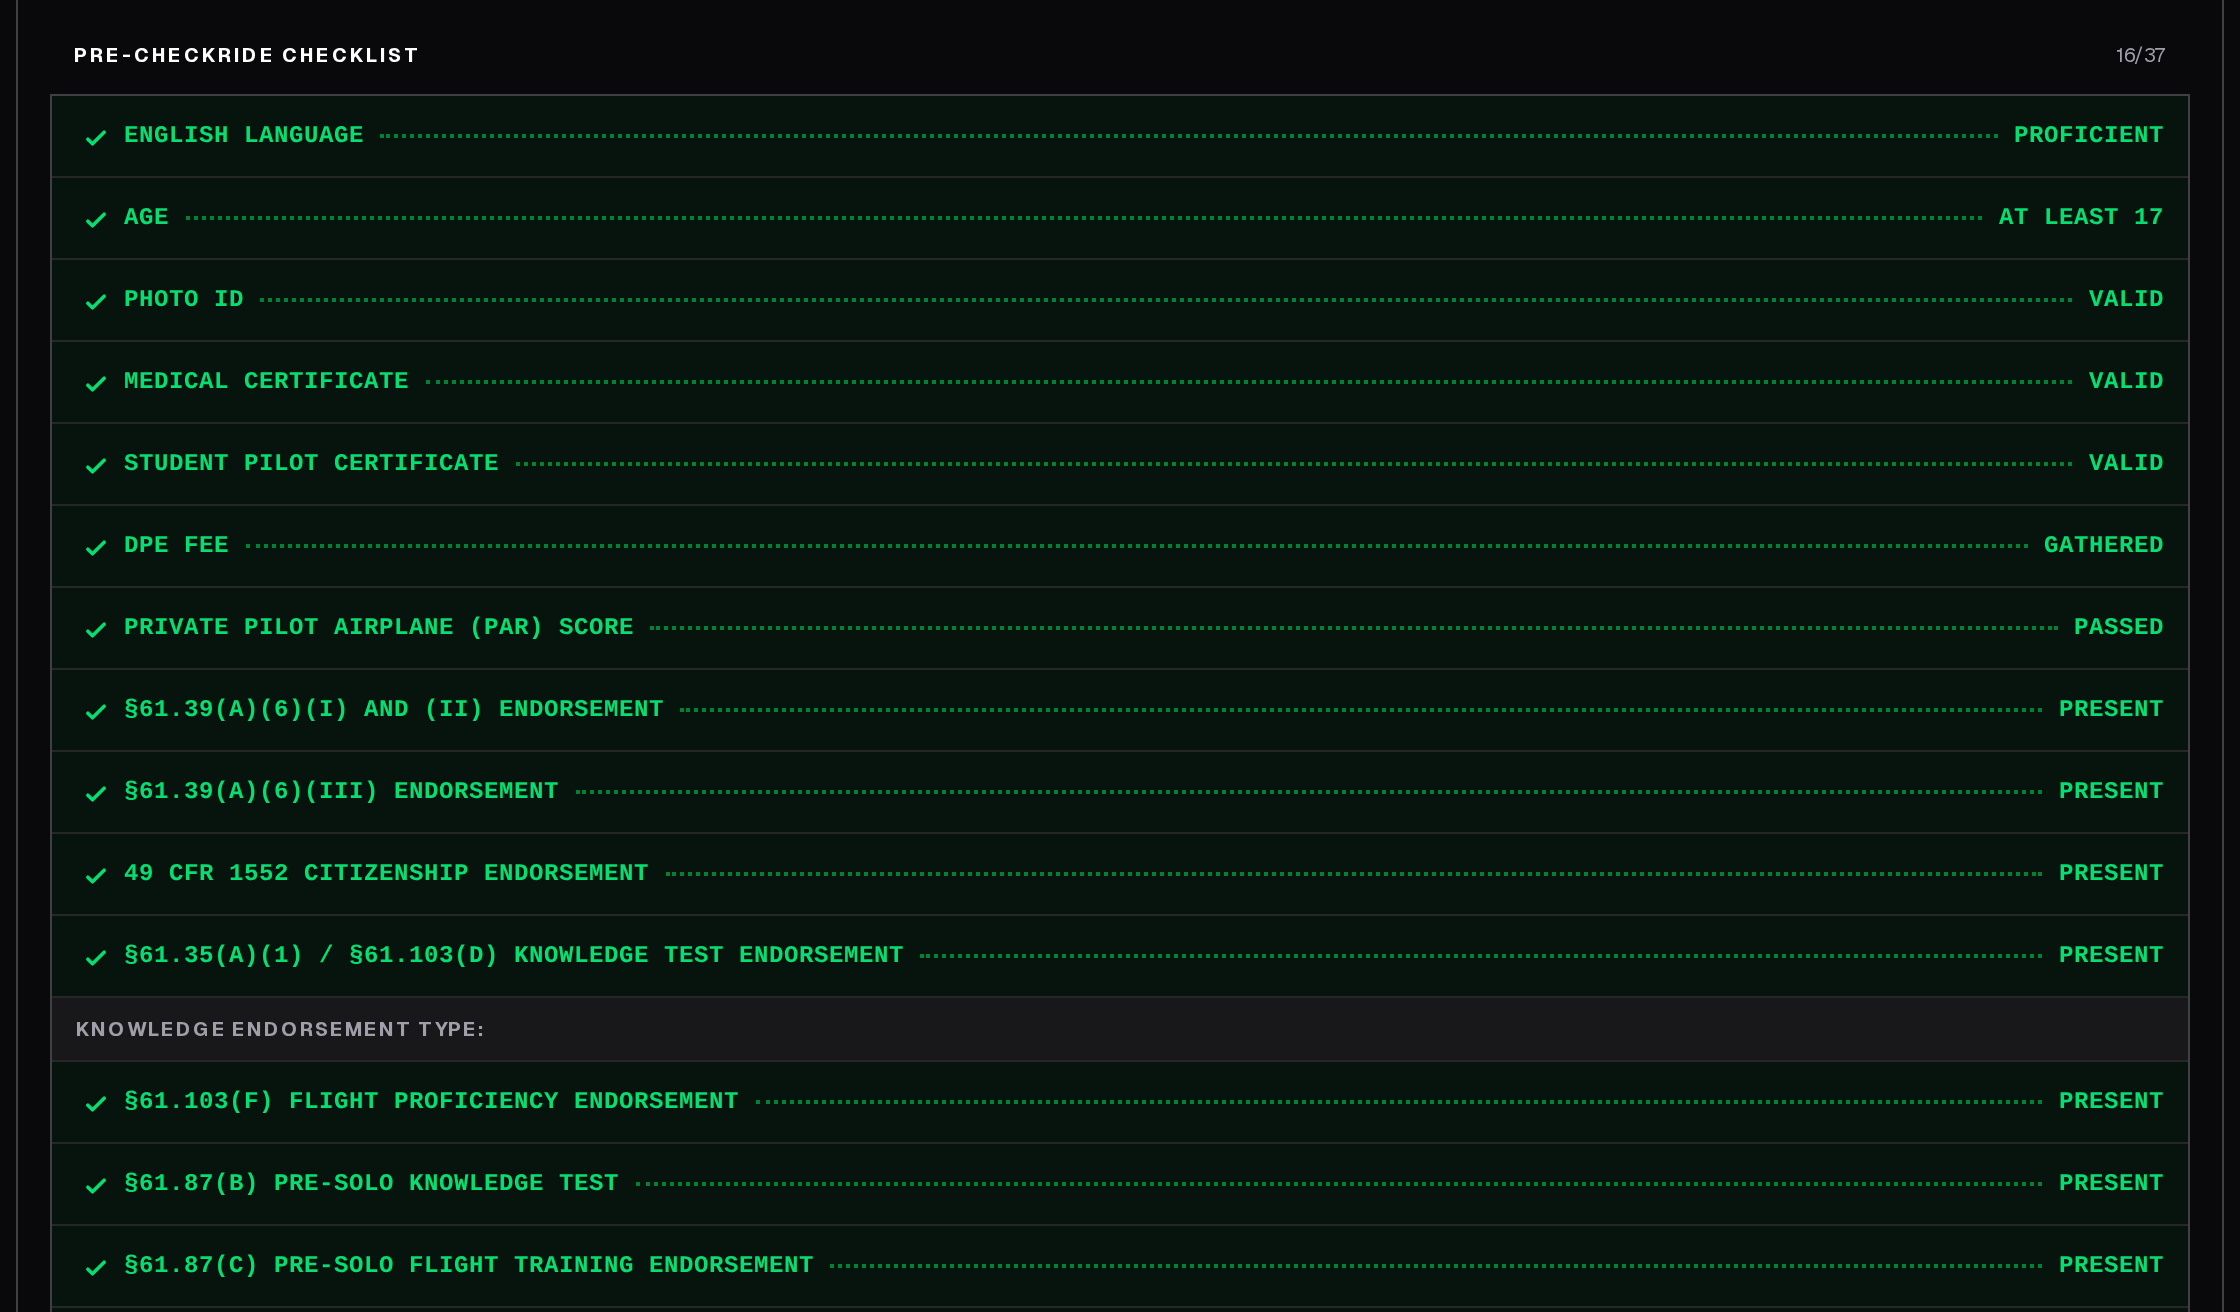This screenshot has width=2240, height=1312.
Task: Click the 49 CFR 1552 Citizenship Endorsement label
Action: click(x=386, y=873)
